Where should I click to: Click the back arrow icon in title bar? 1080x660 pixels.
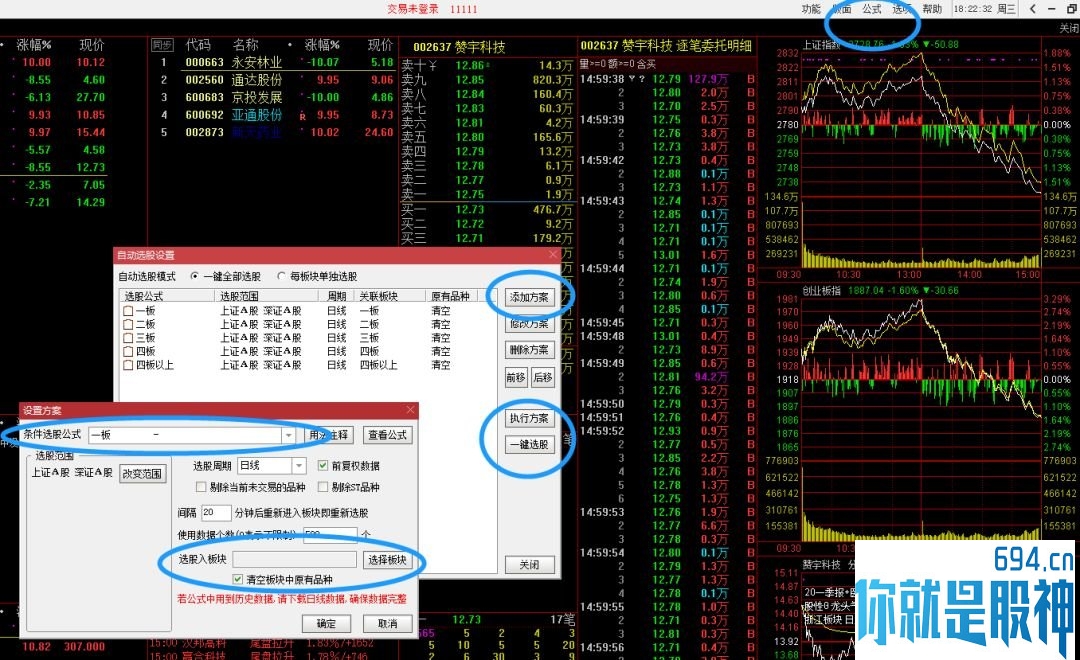[x=1032, y=9]
